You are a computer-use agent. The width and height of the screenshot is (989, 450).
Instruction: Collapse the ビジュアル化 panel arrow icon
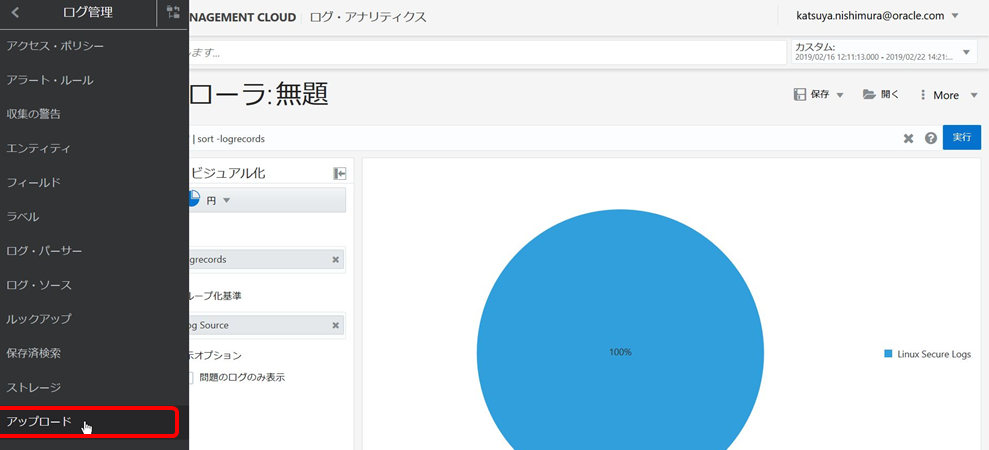point(340,174)
